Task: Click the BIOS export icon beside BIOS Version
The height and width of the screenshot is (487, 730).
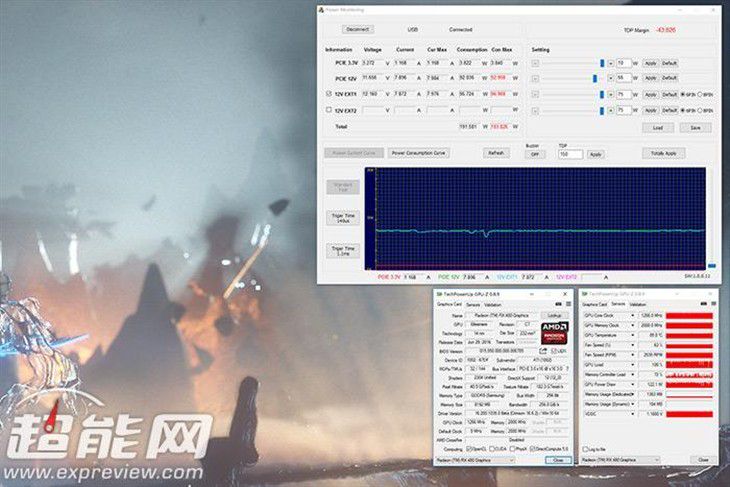Action: click(x=543, y=351)
